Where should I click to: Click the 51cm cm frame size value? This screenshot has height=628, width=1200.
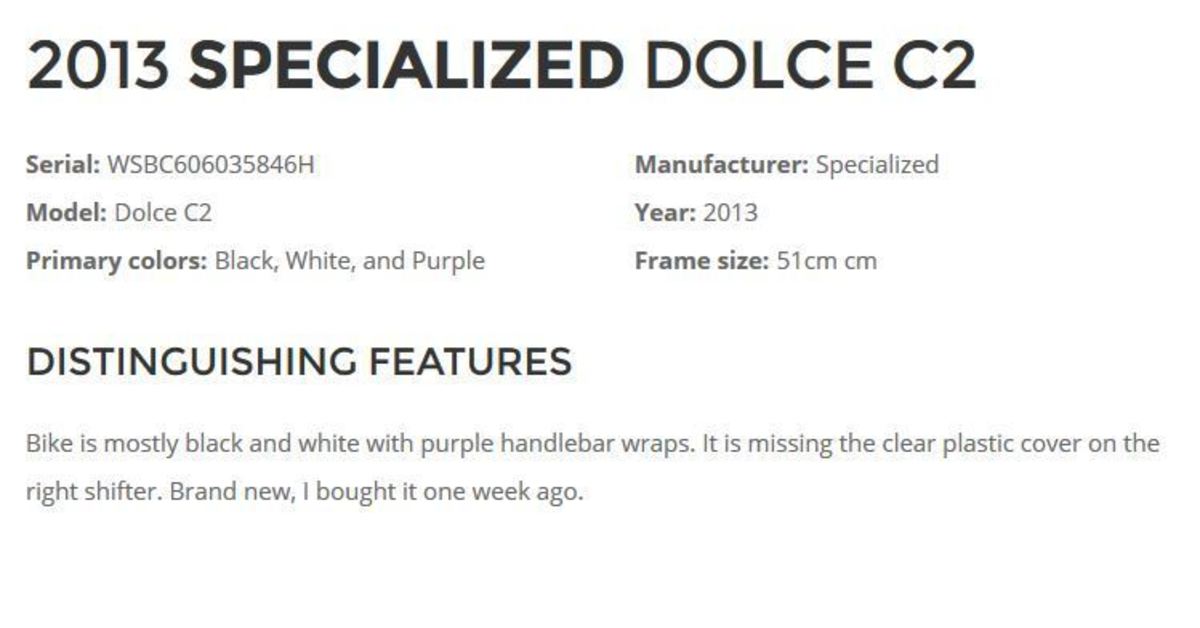coord(826,261)
